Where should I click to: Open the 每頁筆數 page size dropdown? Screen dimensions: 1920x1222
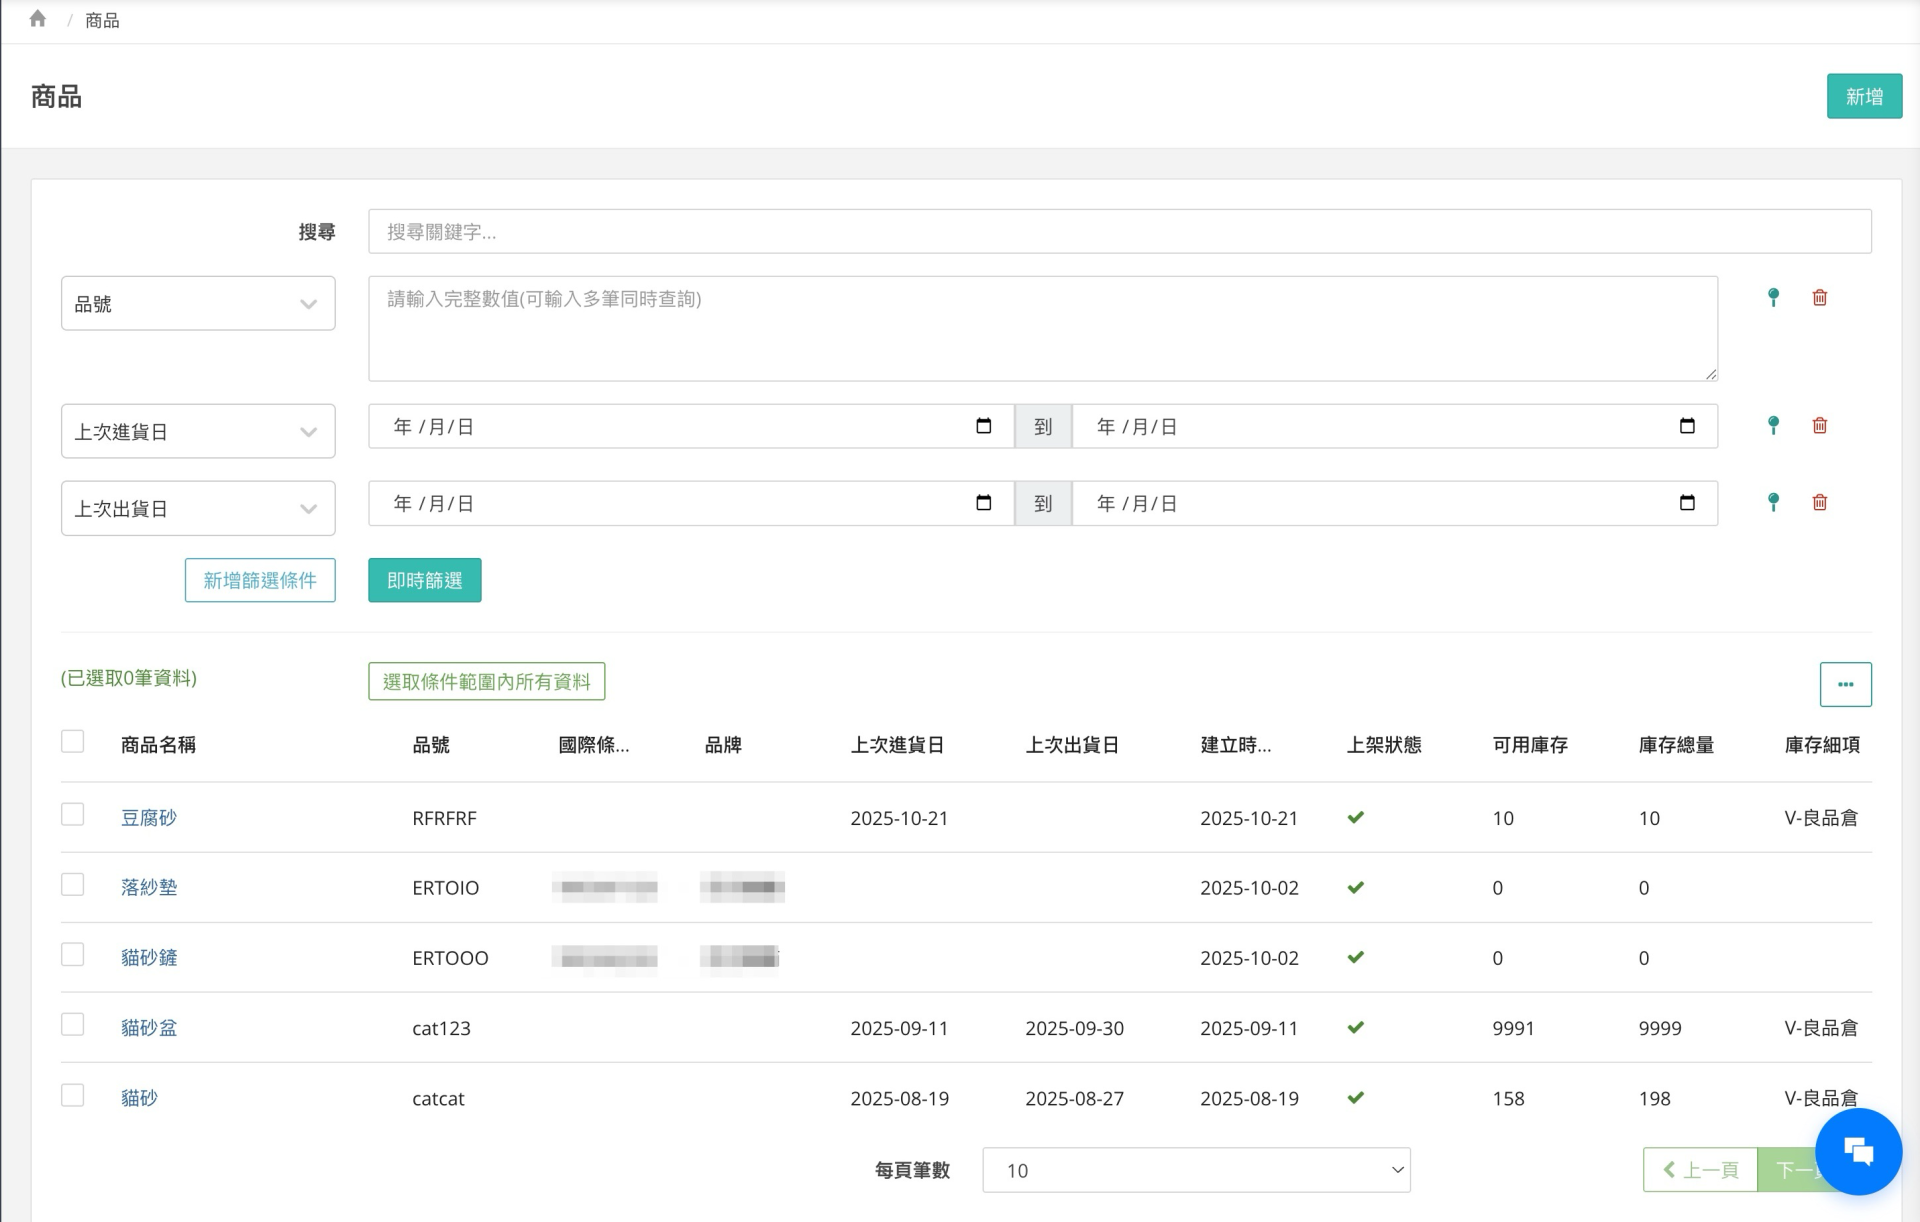point(1195,1170)
